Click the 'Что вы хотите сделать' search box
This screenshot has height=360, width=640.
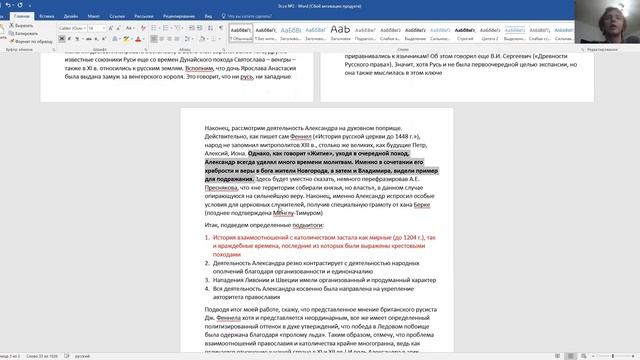click(247, 16)
